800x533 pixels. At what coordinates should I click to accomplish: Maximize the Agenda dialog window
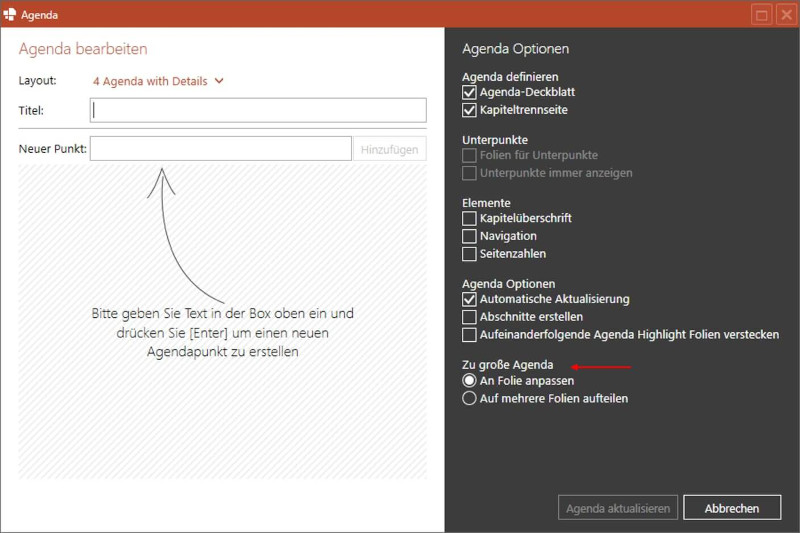click(x=762, y=14)
